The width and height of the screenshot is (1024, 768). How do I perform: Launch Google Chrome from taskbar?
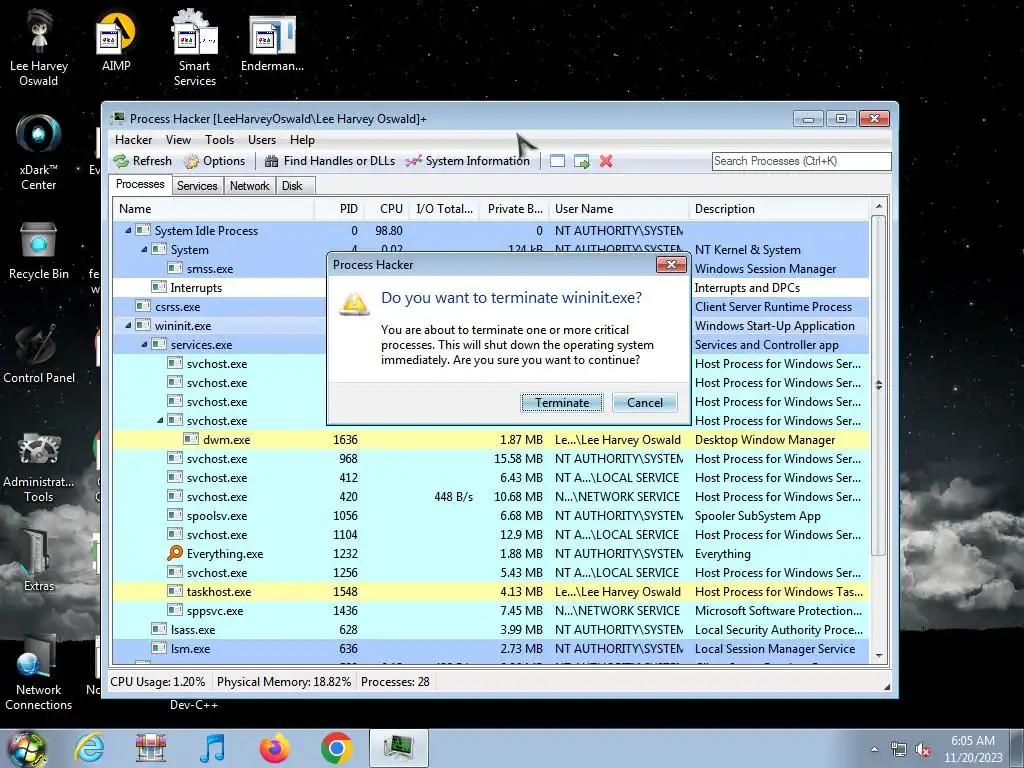coord(336,748)
